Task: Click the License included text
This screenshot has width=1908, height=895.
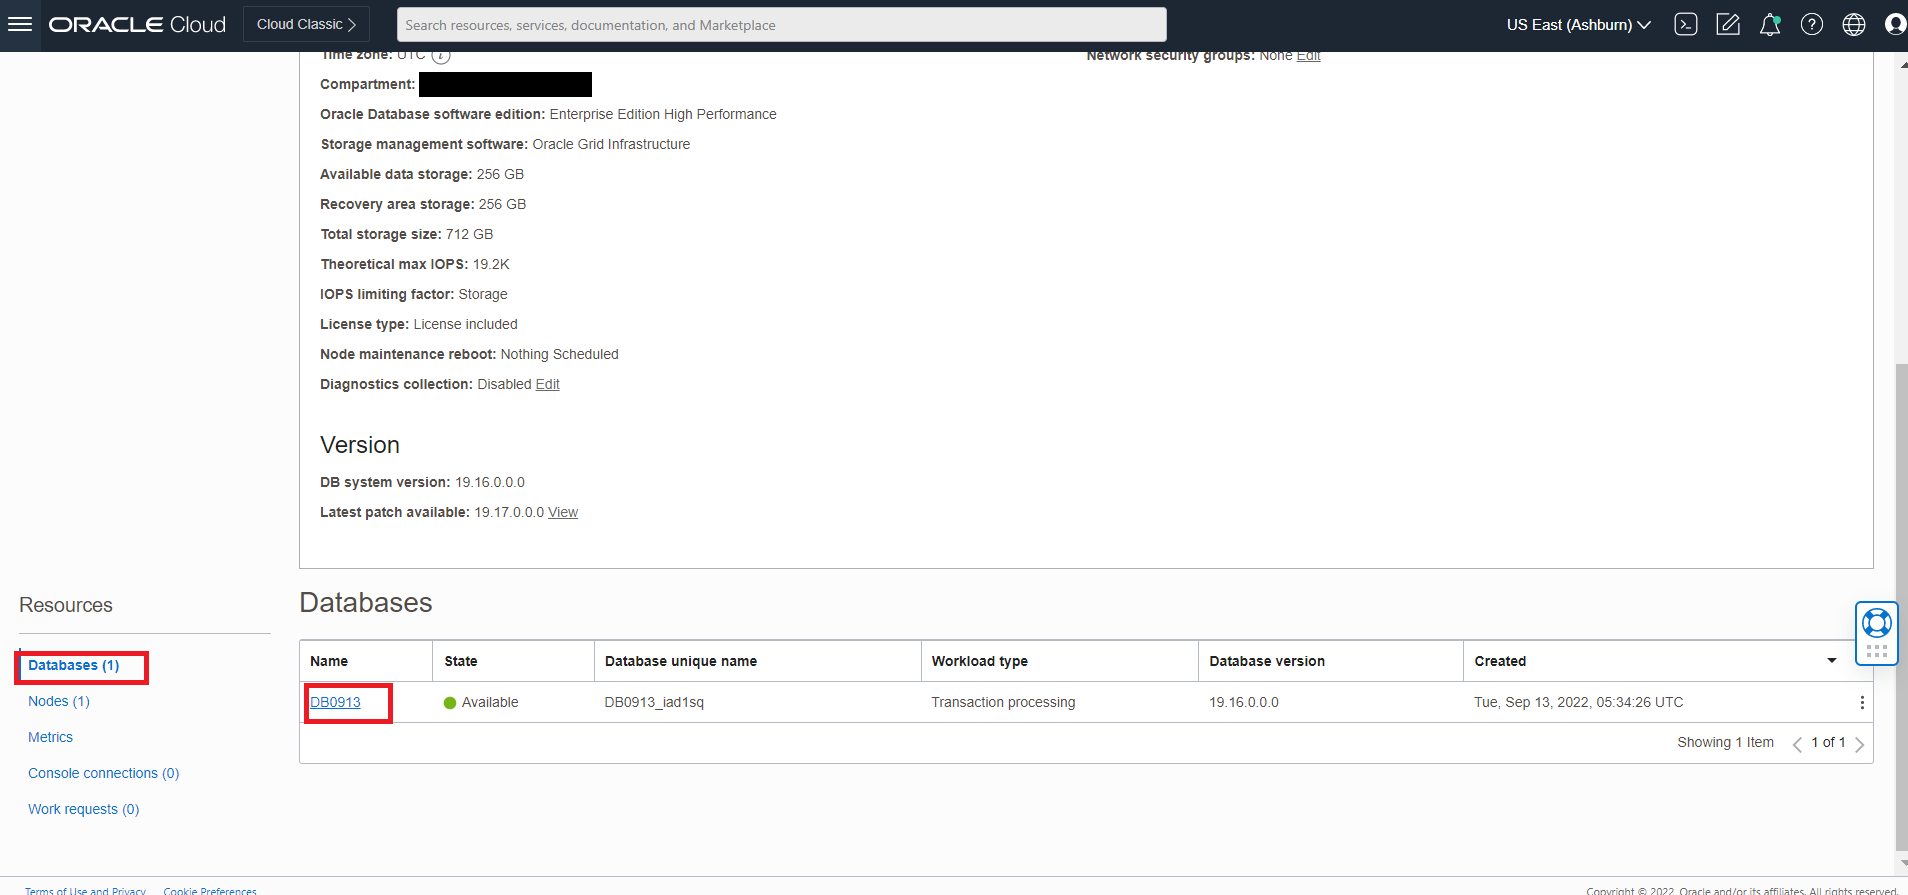Action: click(466, 324)
